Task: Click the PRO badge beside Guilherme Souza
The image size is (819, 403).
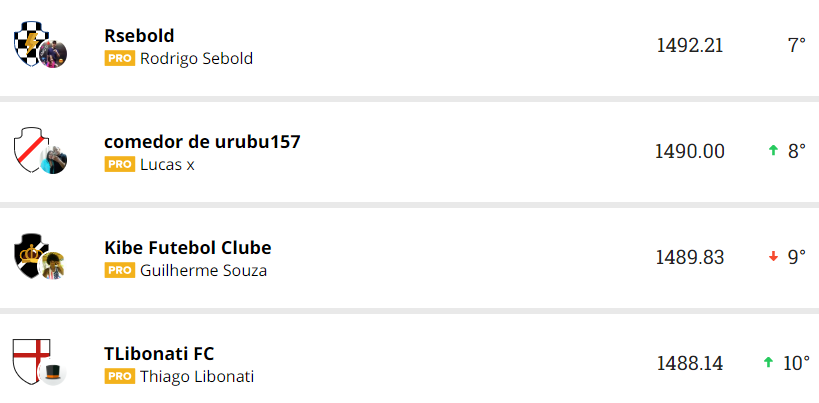Action: (x=119, y=270)
